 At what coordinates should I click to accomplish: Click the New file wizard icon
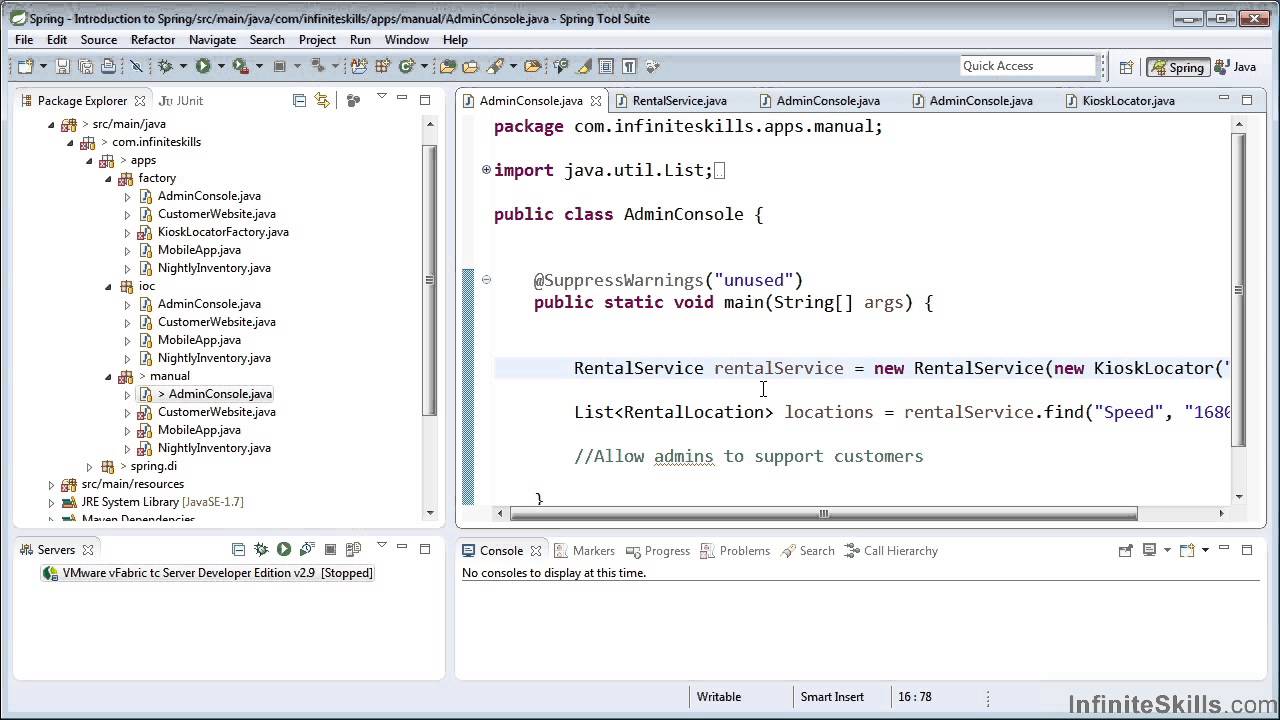pos(25,66)
